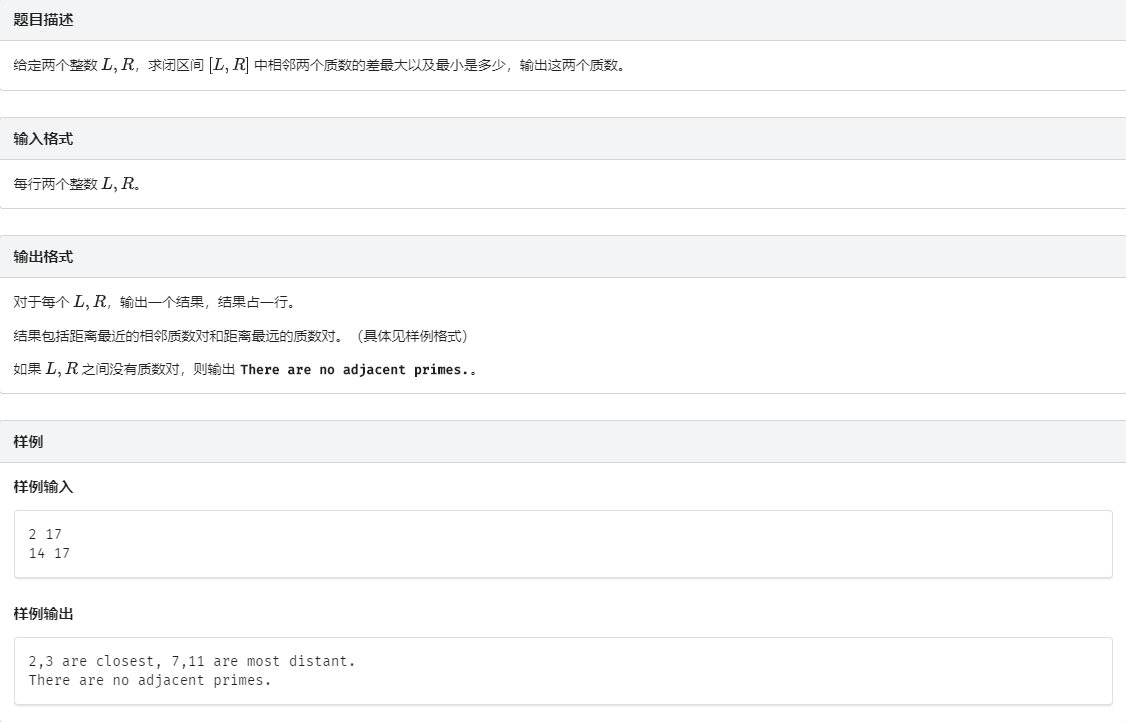This screenshot has height=722, width=1126.
Task: Select the conditional line 如果 L,R 之间没有质数对
Action: coord(95,369)
